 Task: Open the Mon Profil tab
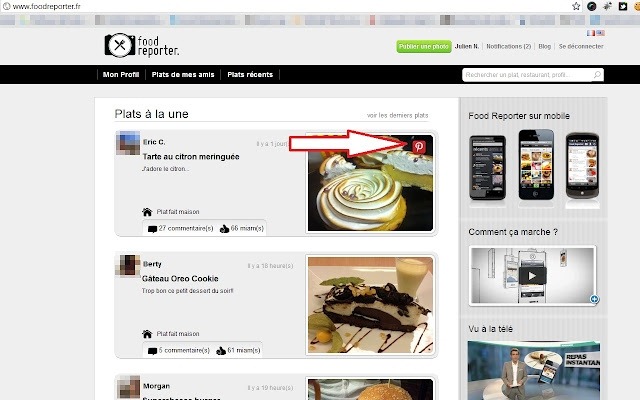tap(121, 75)
